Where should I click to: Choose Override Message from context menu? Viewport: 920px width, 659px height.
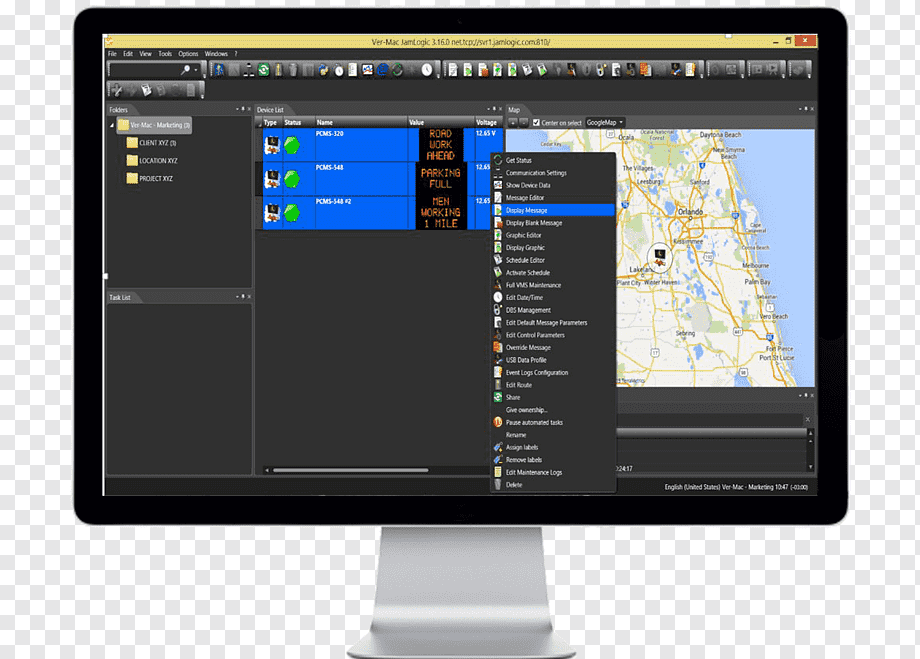coord(553,347)
